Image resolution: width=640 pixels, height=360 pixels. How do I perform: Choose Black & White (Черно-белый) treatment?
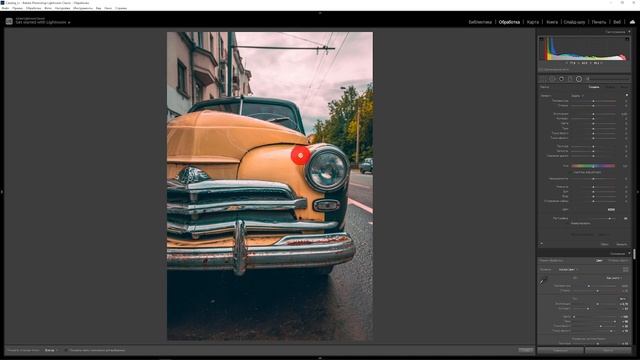618,260
